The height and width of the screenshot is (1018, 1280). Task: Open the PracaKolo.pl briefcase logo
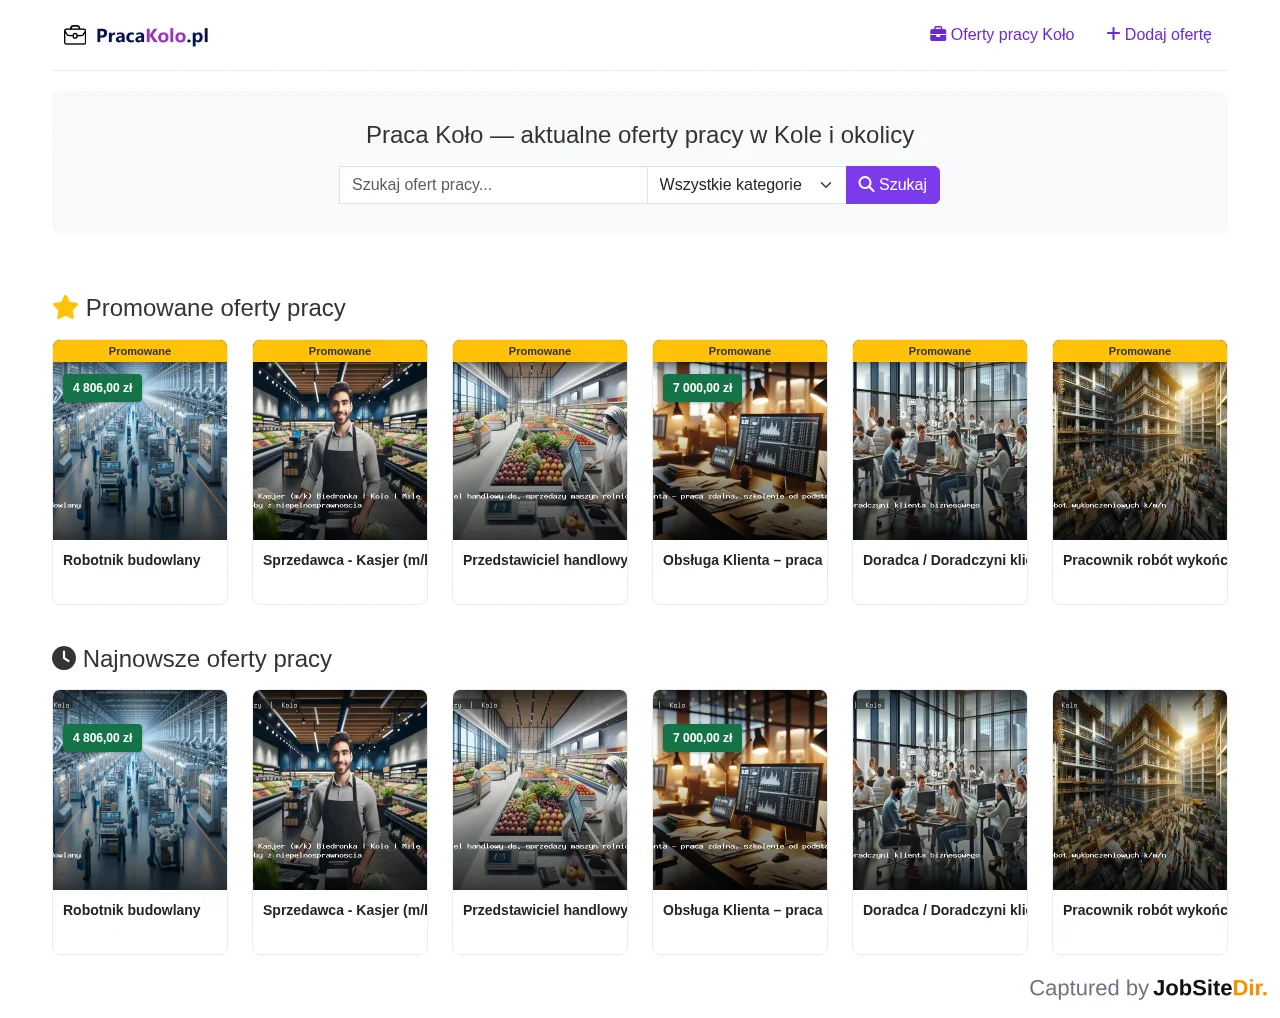[136, 36]
